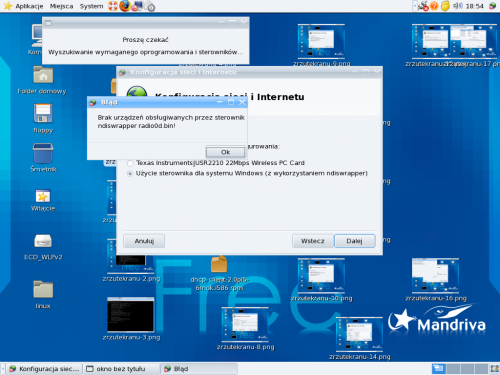The width and height of the screenshot is (500, 375).
Task: Open the System menu
Action: [x=91, y=6]
